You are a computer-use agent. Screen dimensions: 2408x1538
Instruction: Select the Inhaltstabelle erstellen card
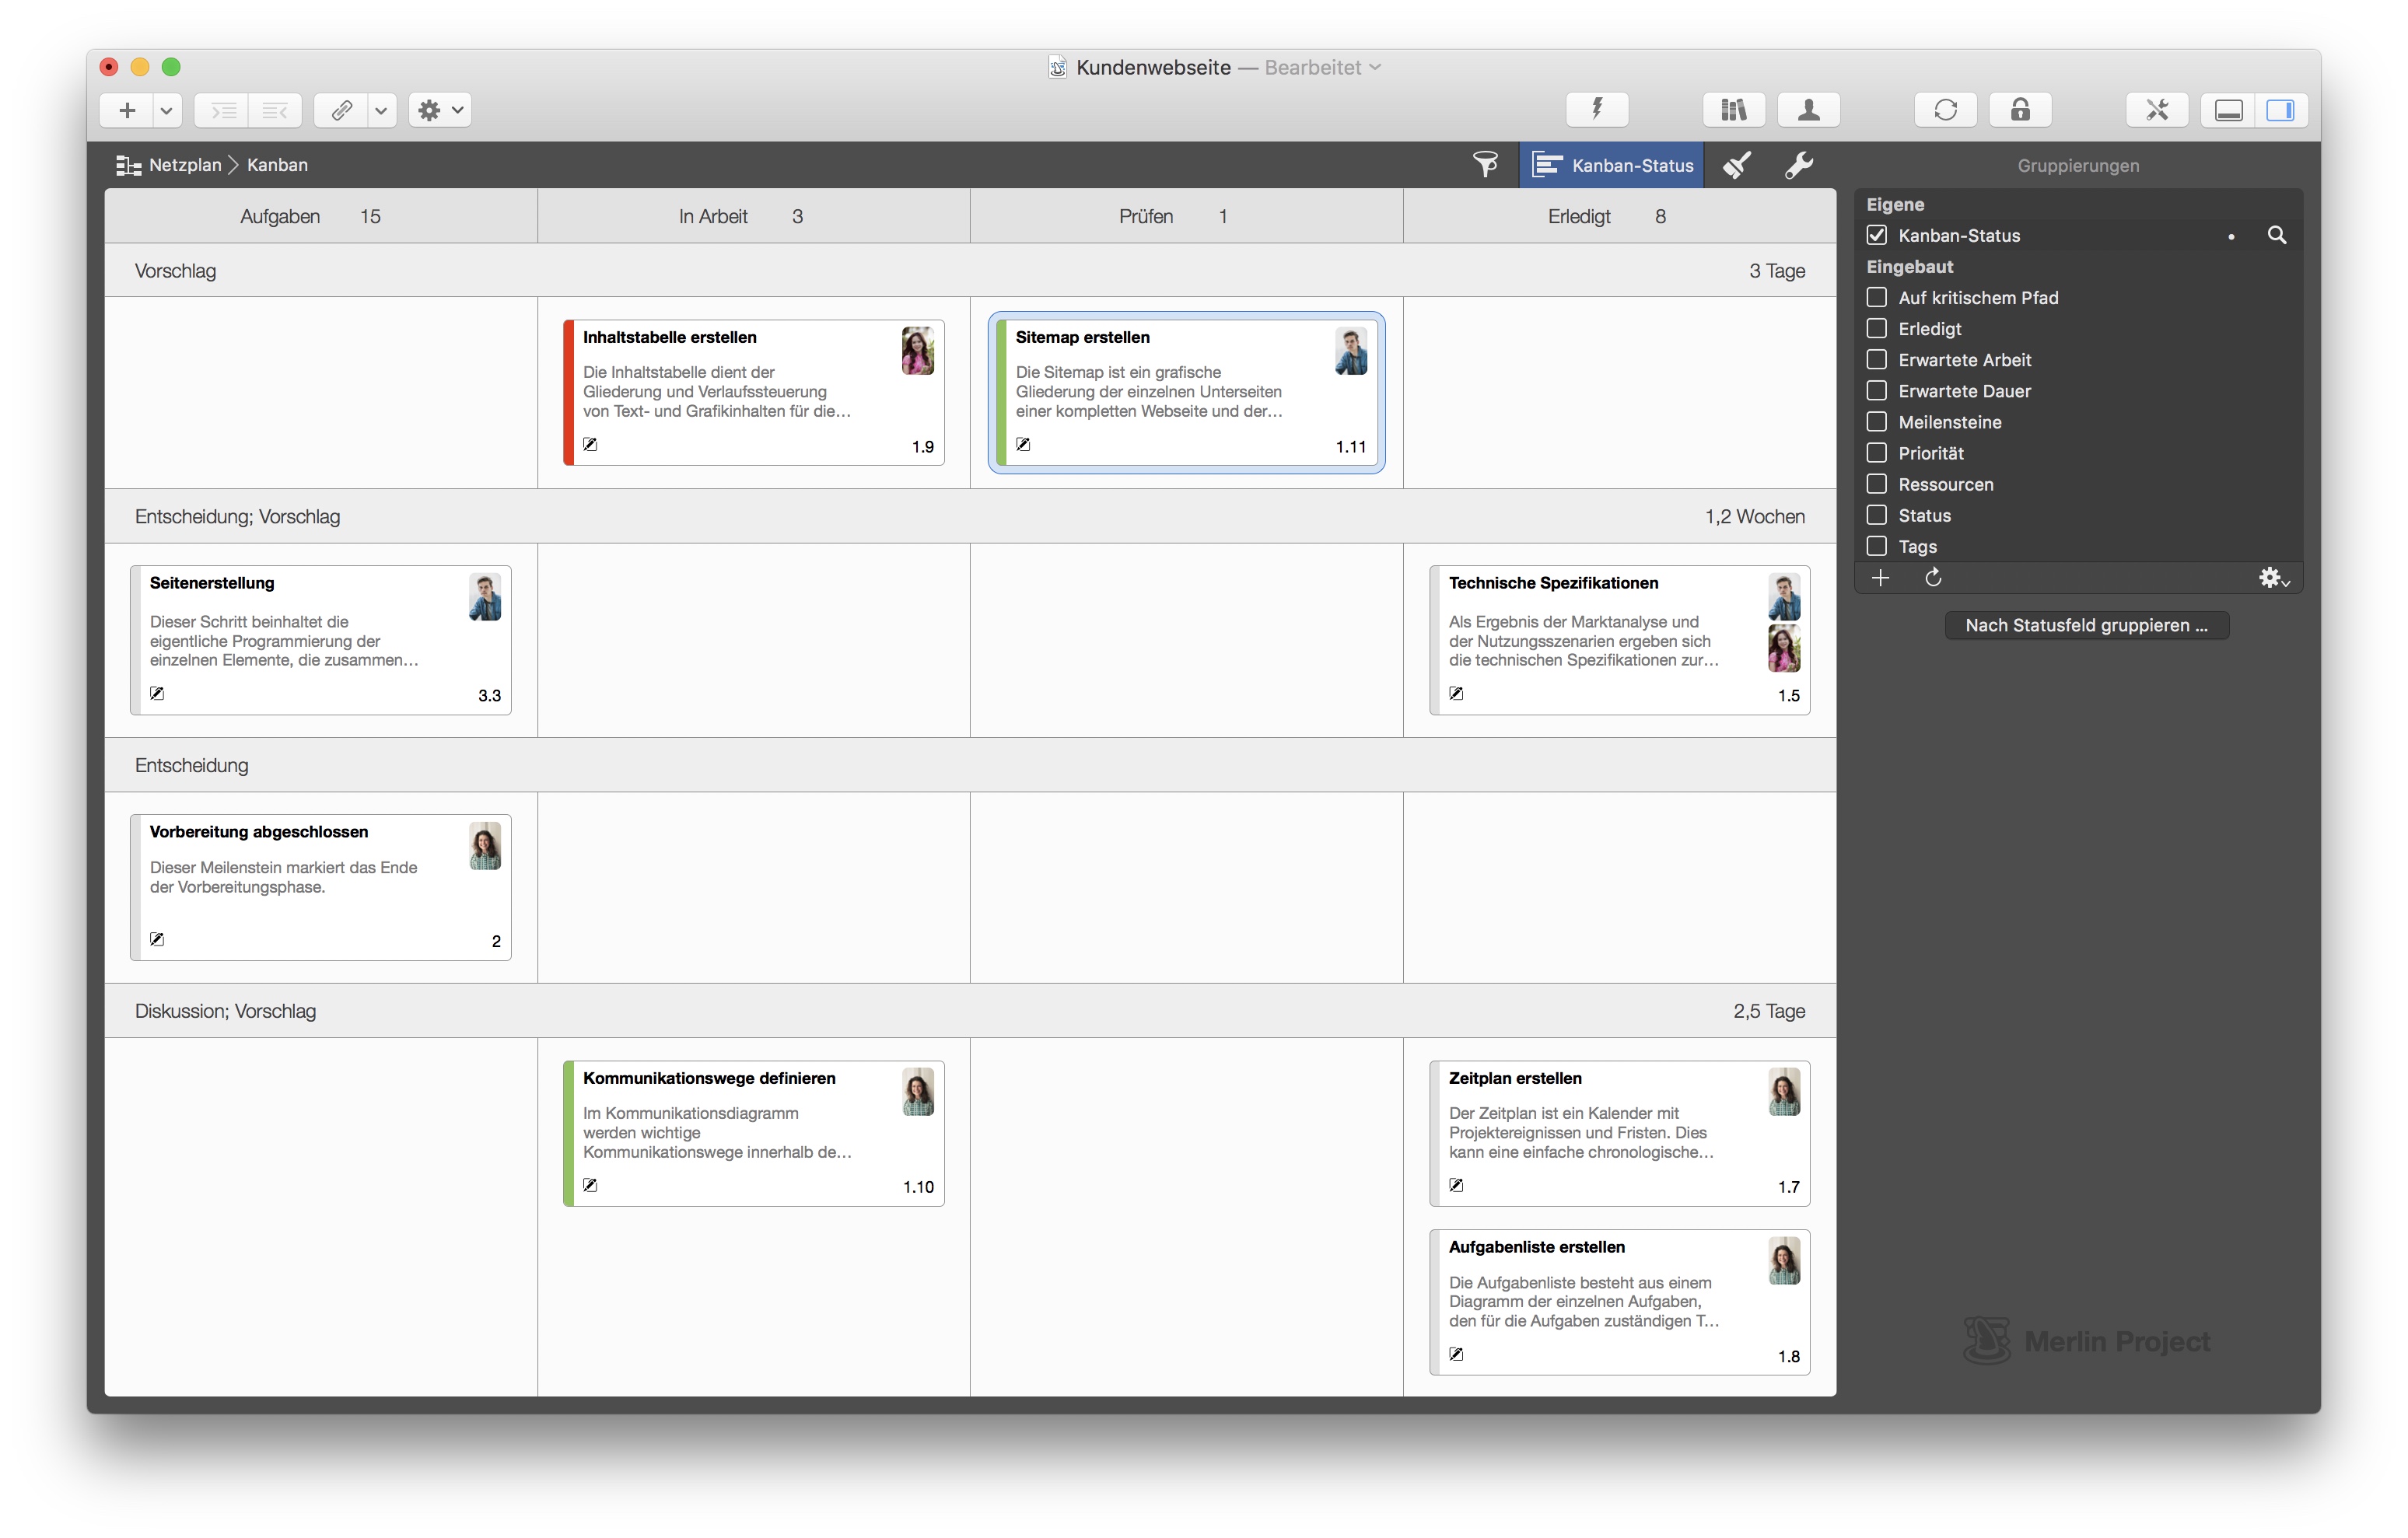point(753,392)
